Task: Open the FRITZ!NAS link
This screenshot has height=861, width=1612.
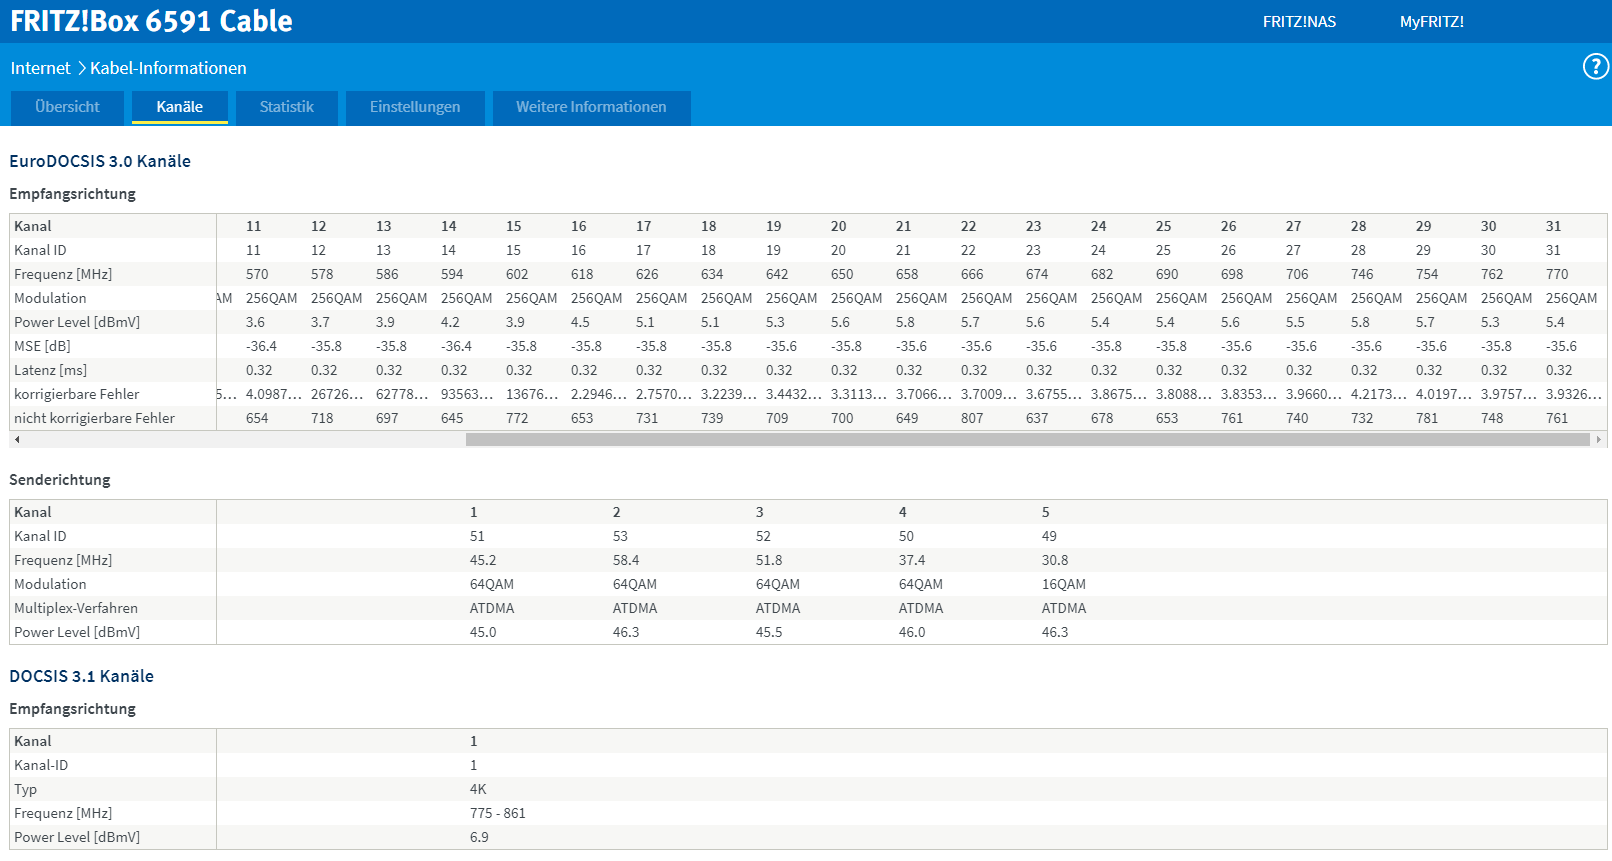Action: tap(1299, 22)
